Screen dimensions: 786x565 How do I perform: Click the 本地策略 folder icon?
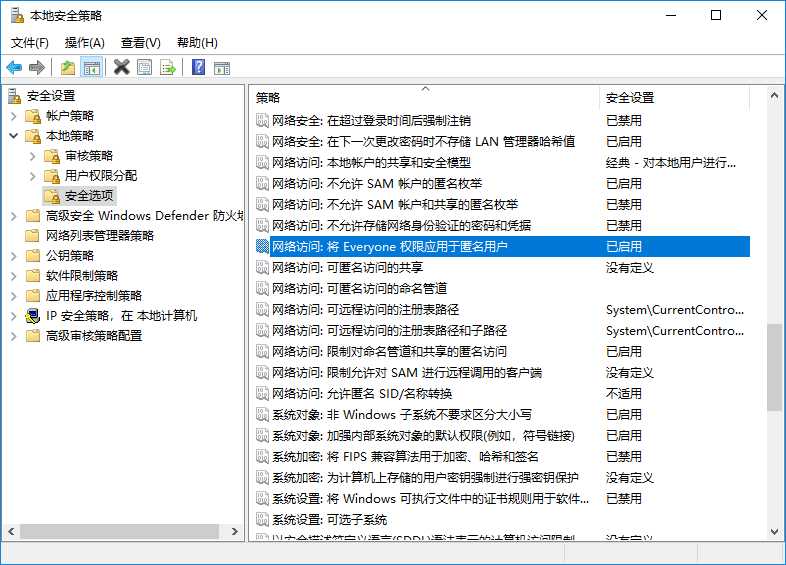point(33,136)
